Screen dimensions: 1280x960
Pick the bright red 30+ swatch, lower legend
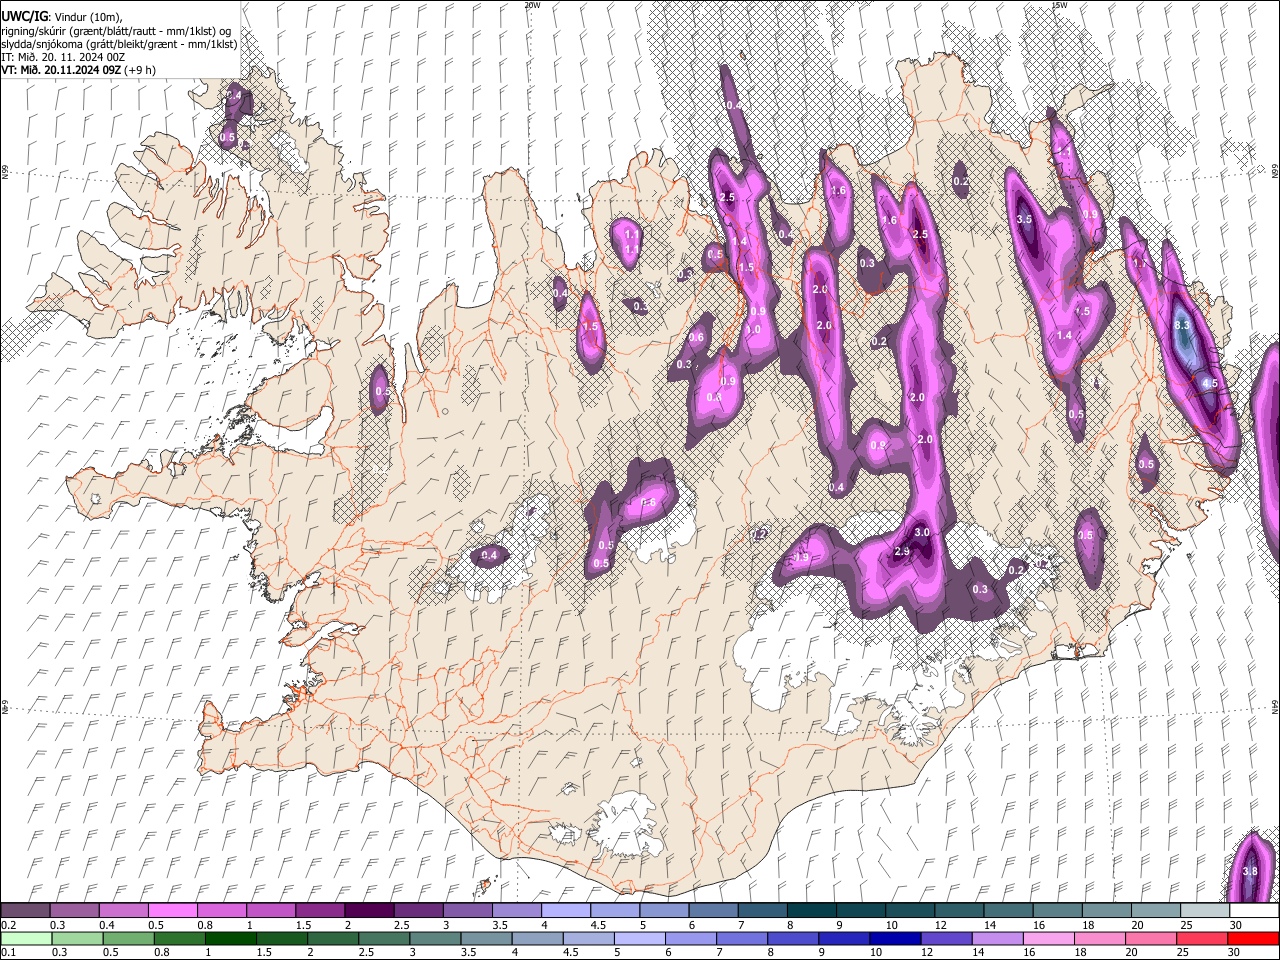pos(1253,939)
